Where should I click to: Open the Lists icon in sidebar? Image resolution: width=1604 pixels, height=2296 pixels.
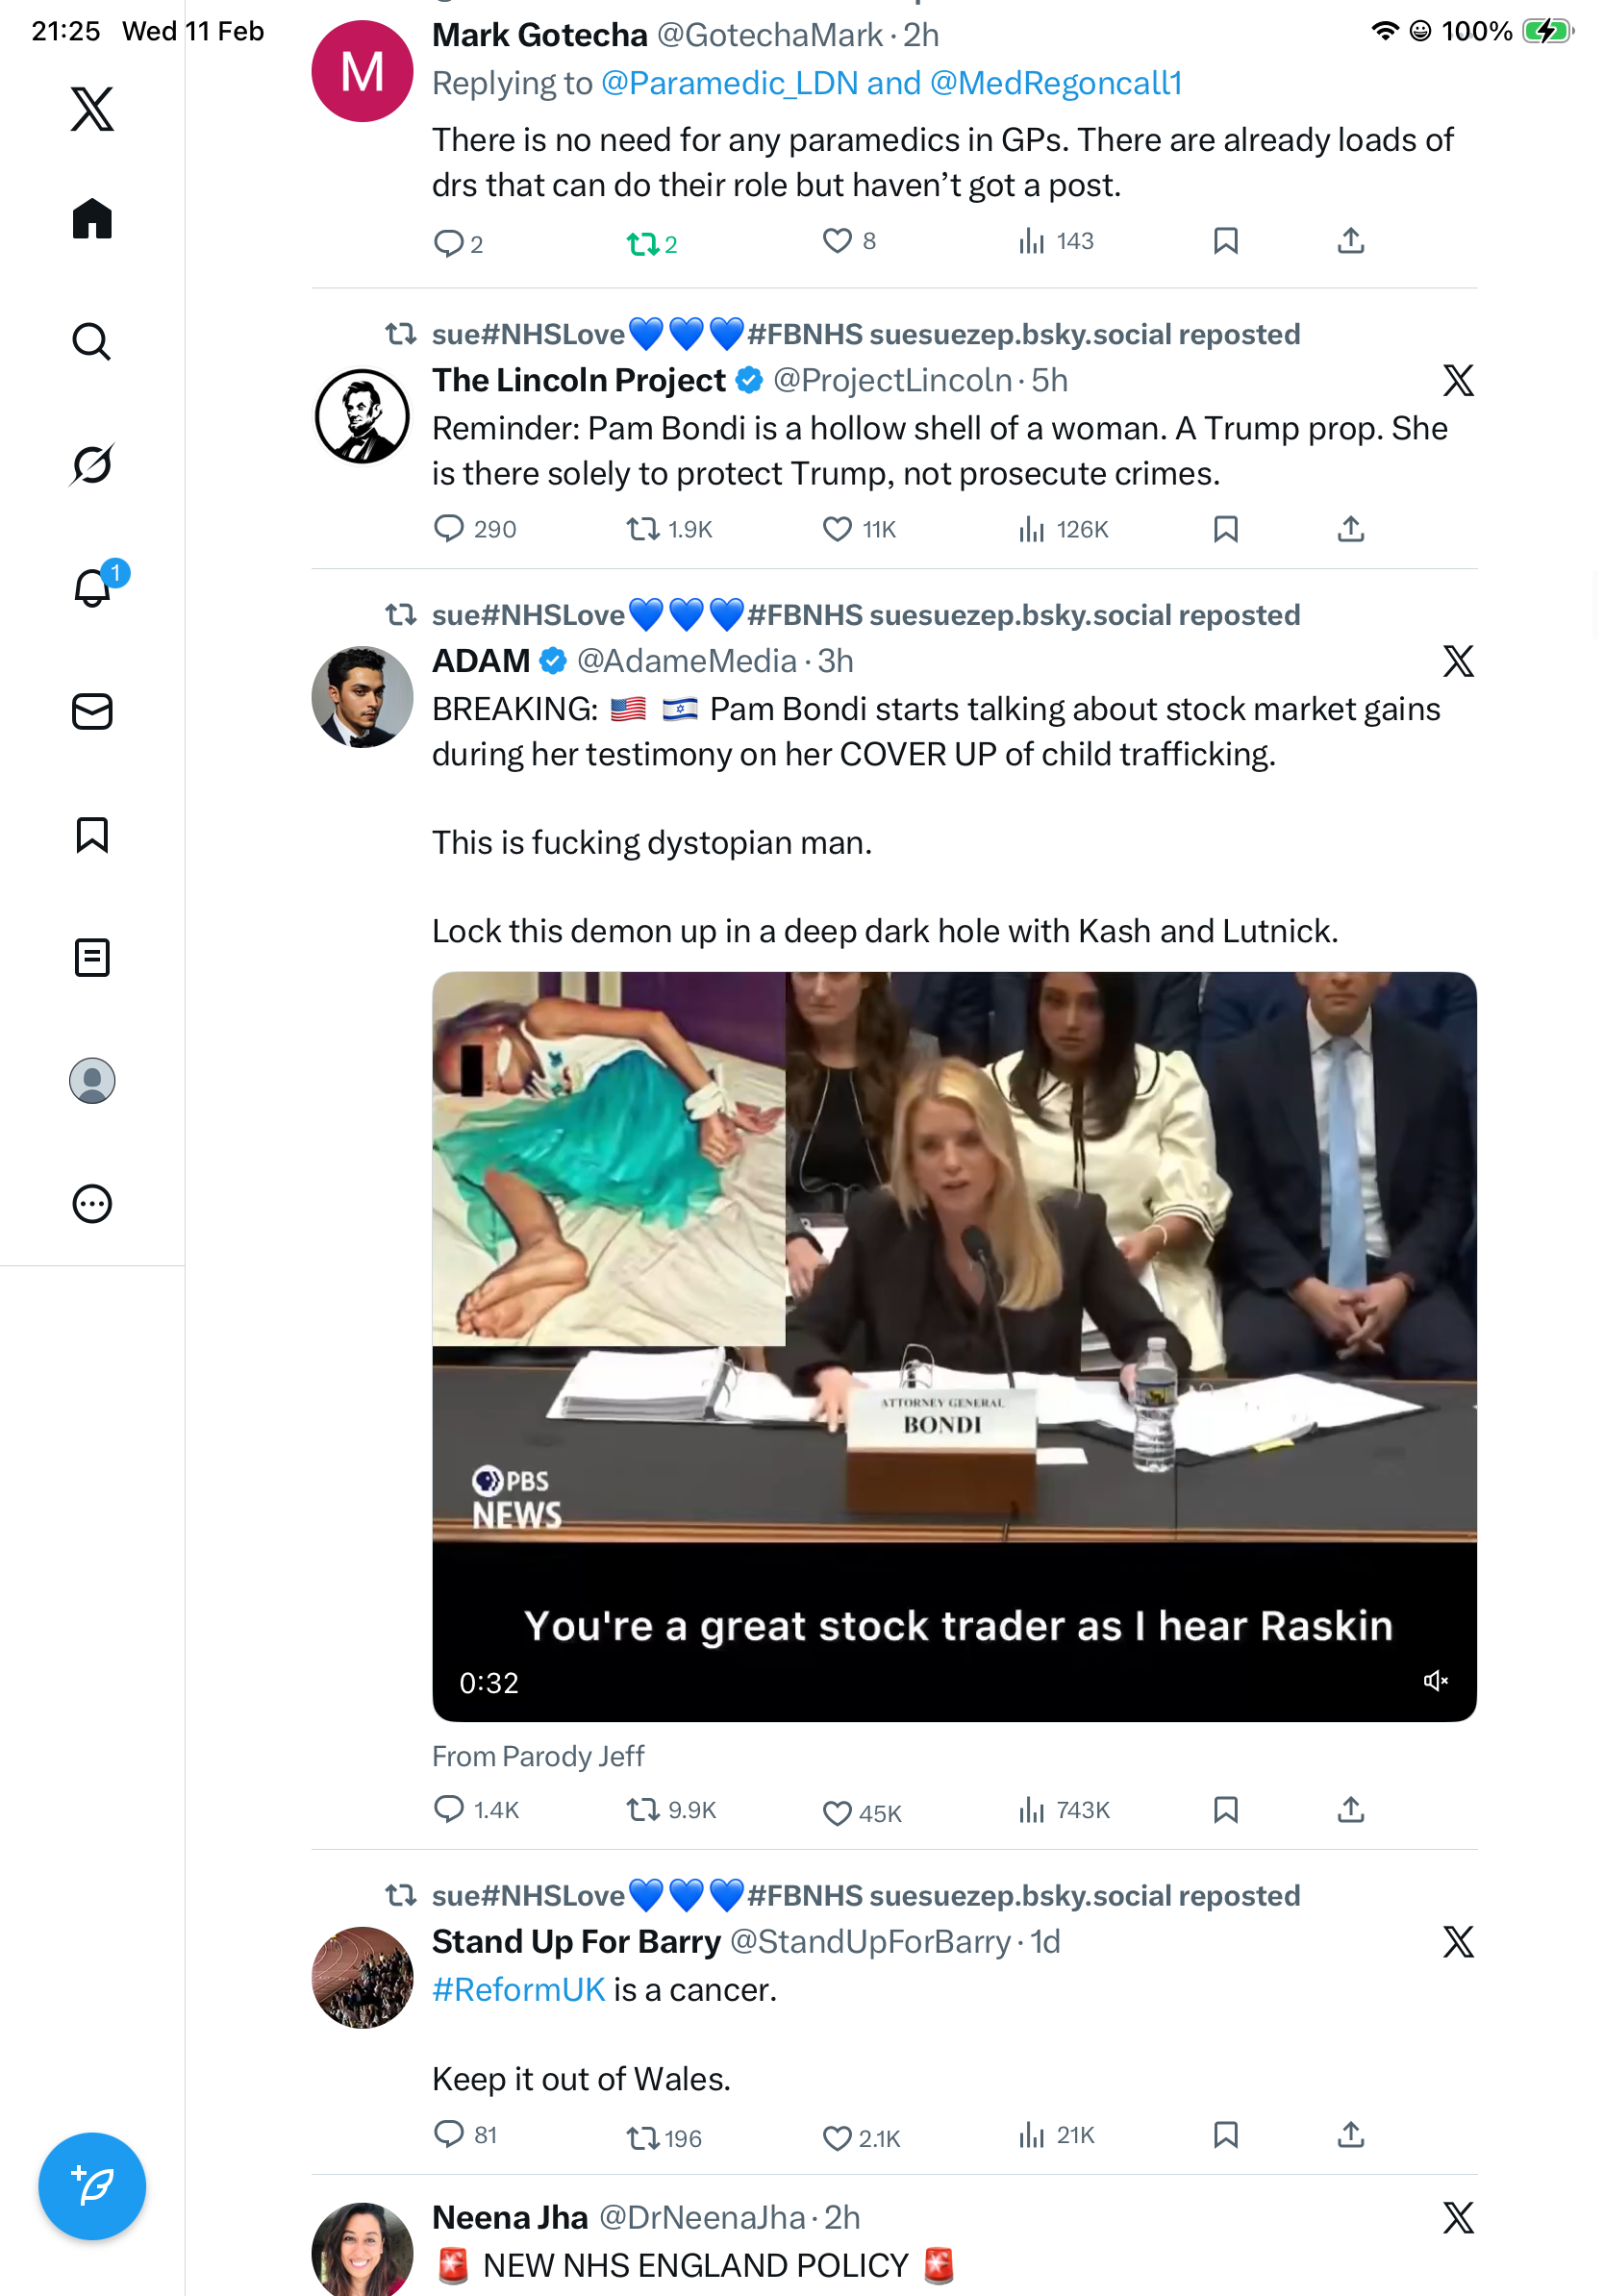tap(92, 957)
